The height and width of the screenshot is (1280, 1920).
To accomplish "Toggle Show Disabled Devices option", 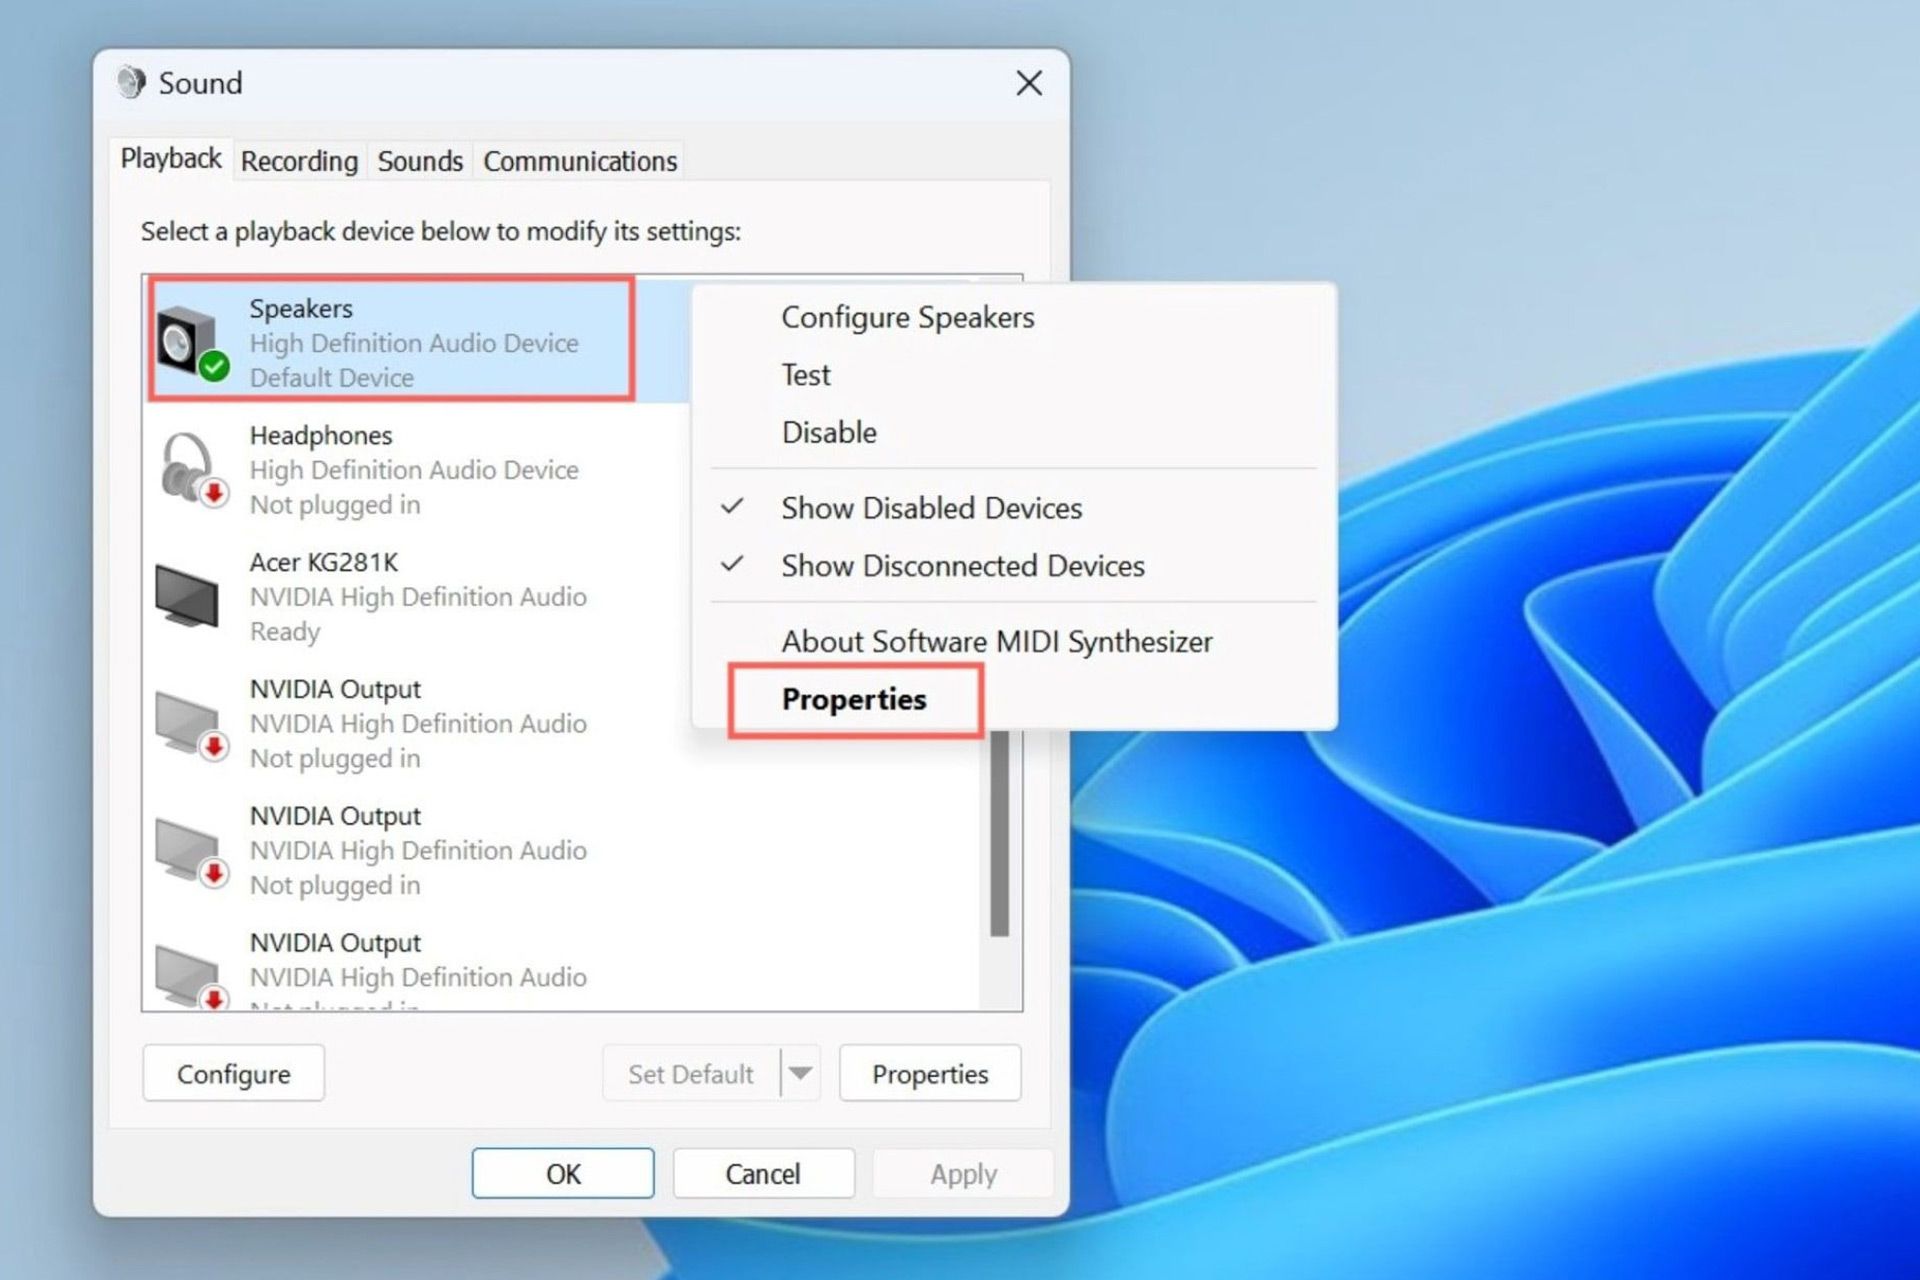I will point(934,507).
